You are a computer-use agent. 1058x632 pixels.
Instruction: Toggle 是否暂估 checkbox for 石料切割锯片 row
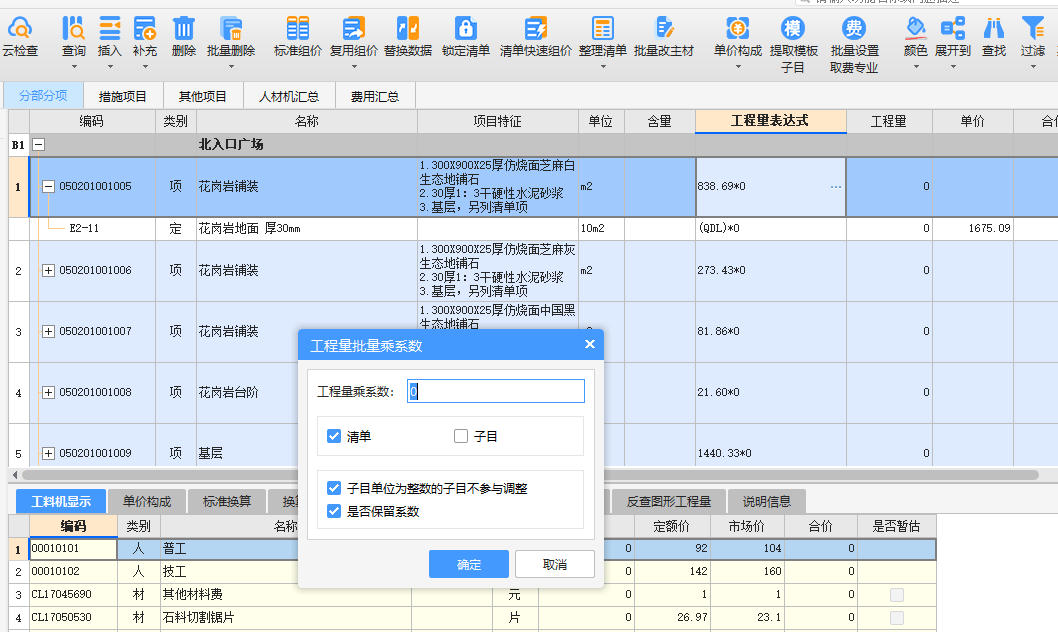pos(897,617)
